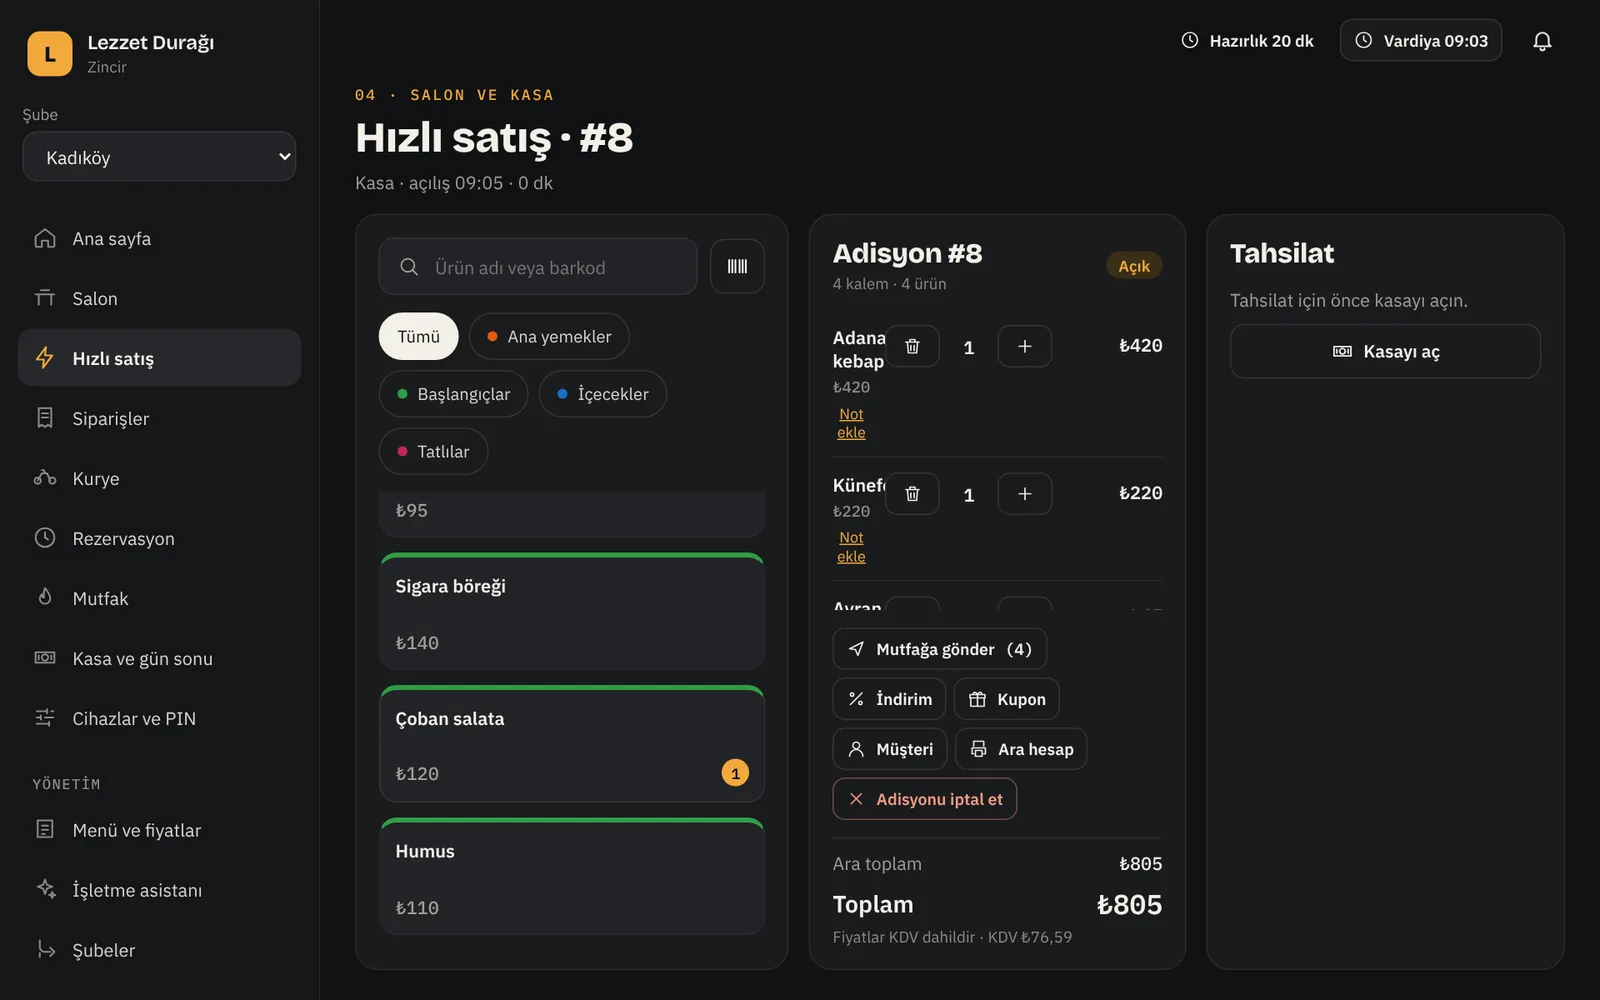The width and height of the screenshot is (1600, 1000).
Task: Open the Mutfak page
Action: [x=159, y=598]
